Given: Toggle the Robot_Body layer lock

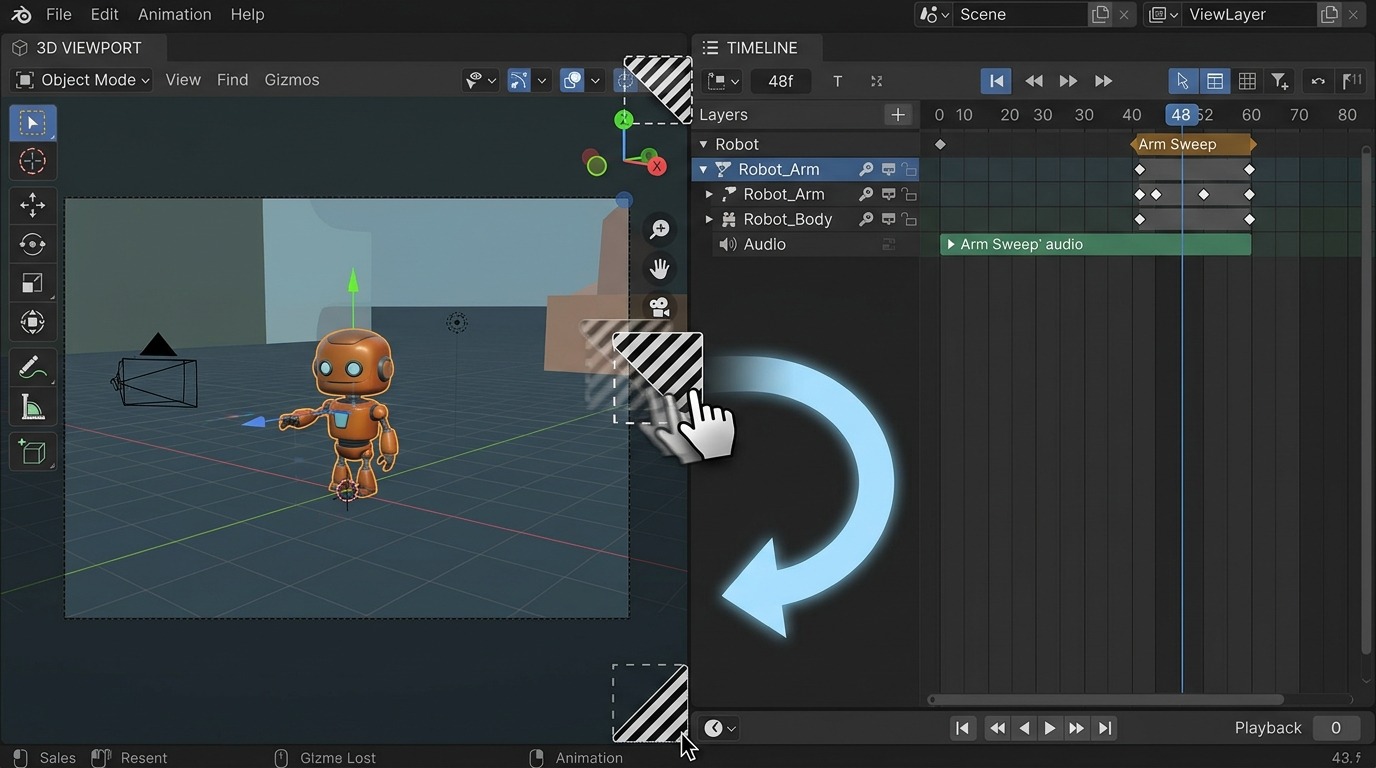Looking at the screenshot, I should click(x=909, y=219).
